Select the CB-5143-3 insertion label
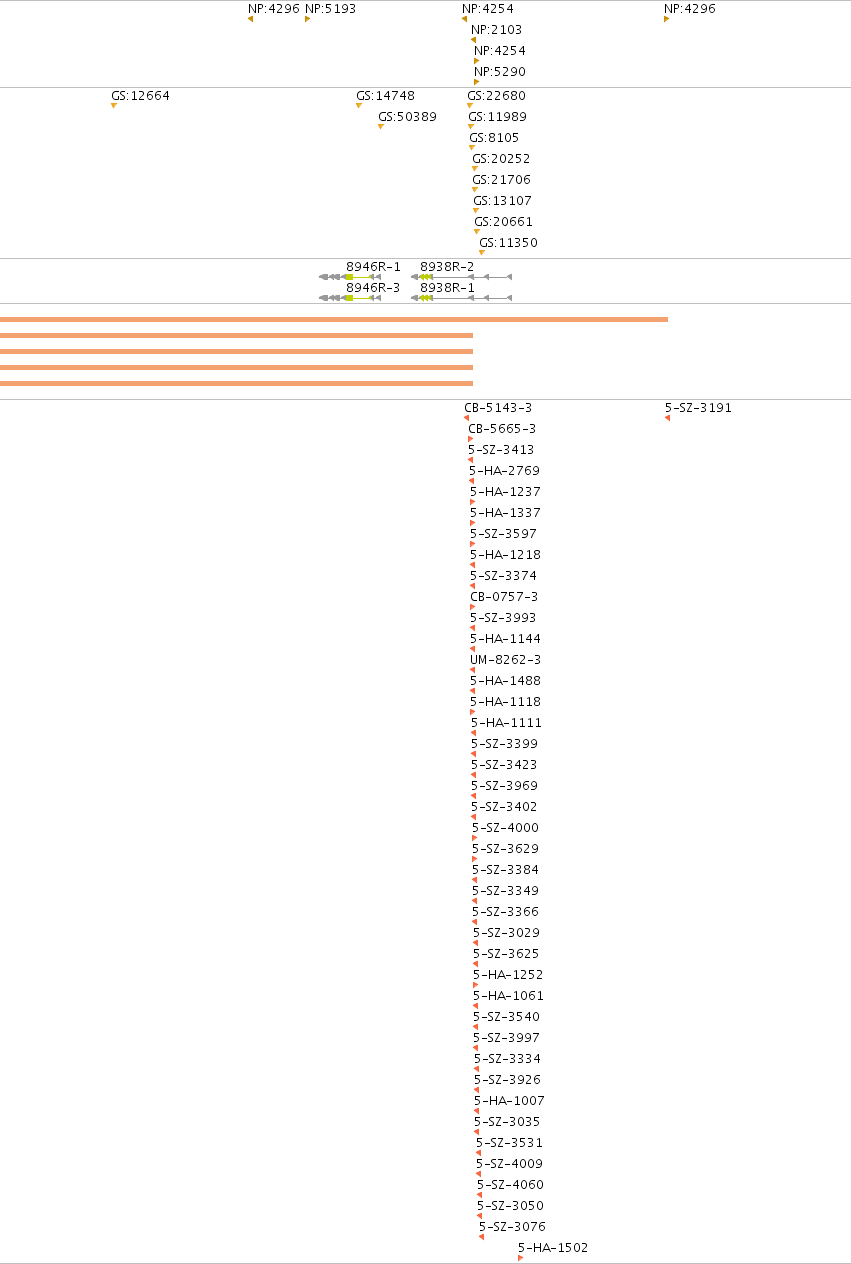851x1264 pixels. pyautogui.click(x=498, y=408)
